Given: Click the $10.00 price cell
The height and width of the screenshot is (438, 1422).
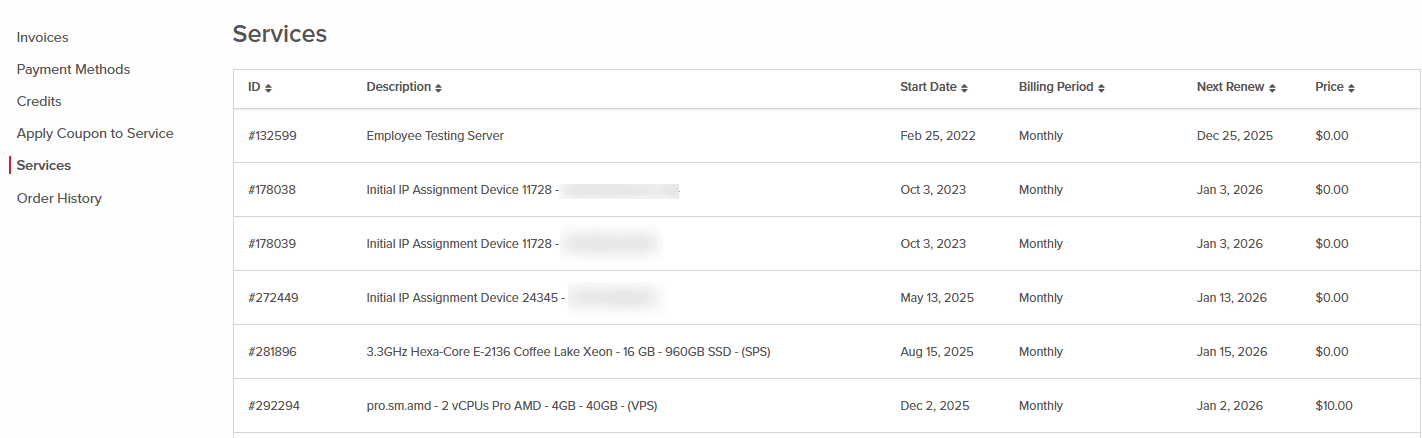Looking at the screenshot, I should [1334, 406].
